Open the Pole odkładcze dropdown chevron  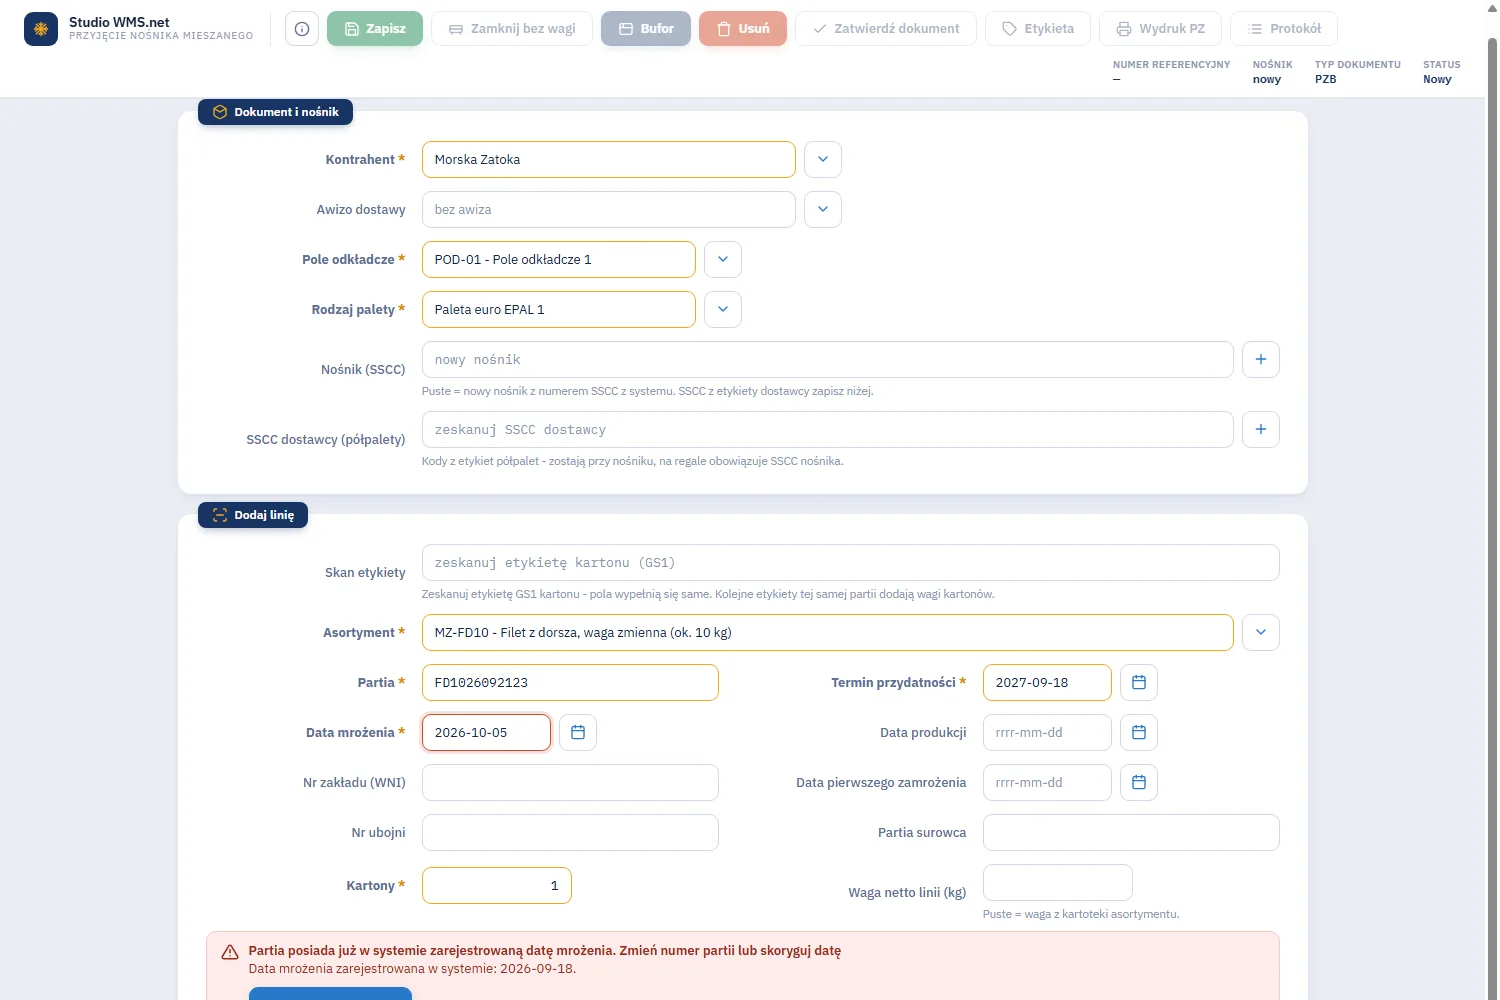point(723,259)
